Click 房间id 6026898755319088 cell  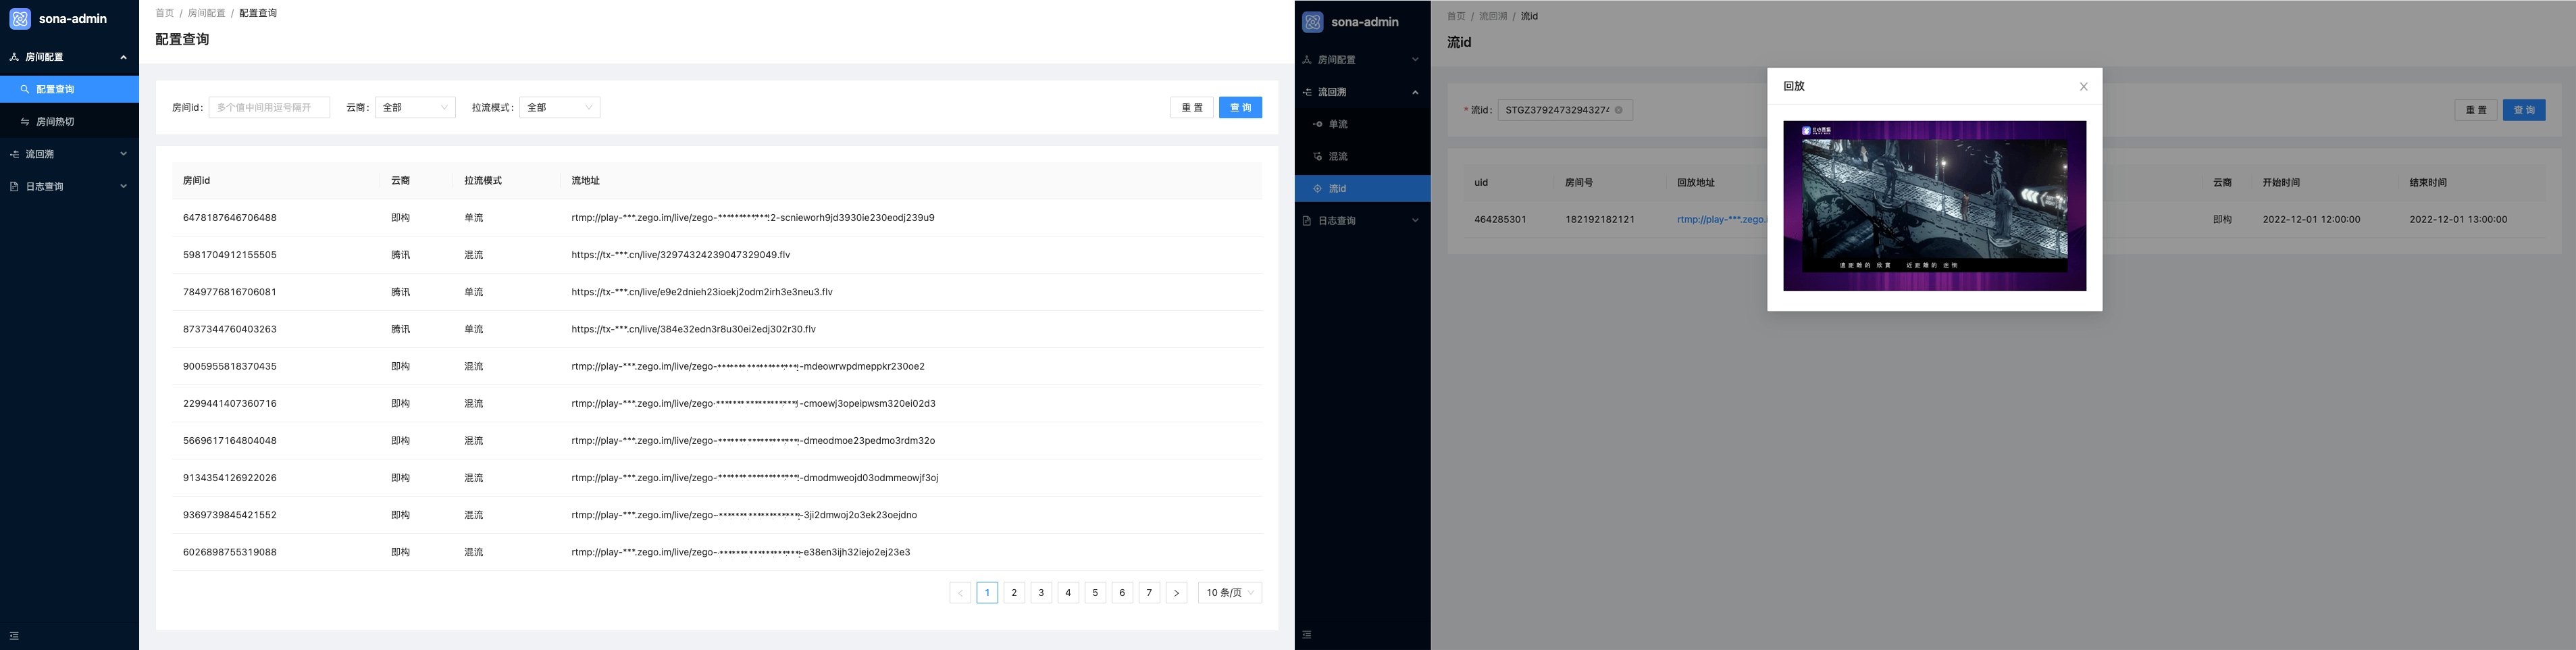(230, 552)
